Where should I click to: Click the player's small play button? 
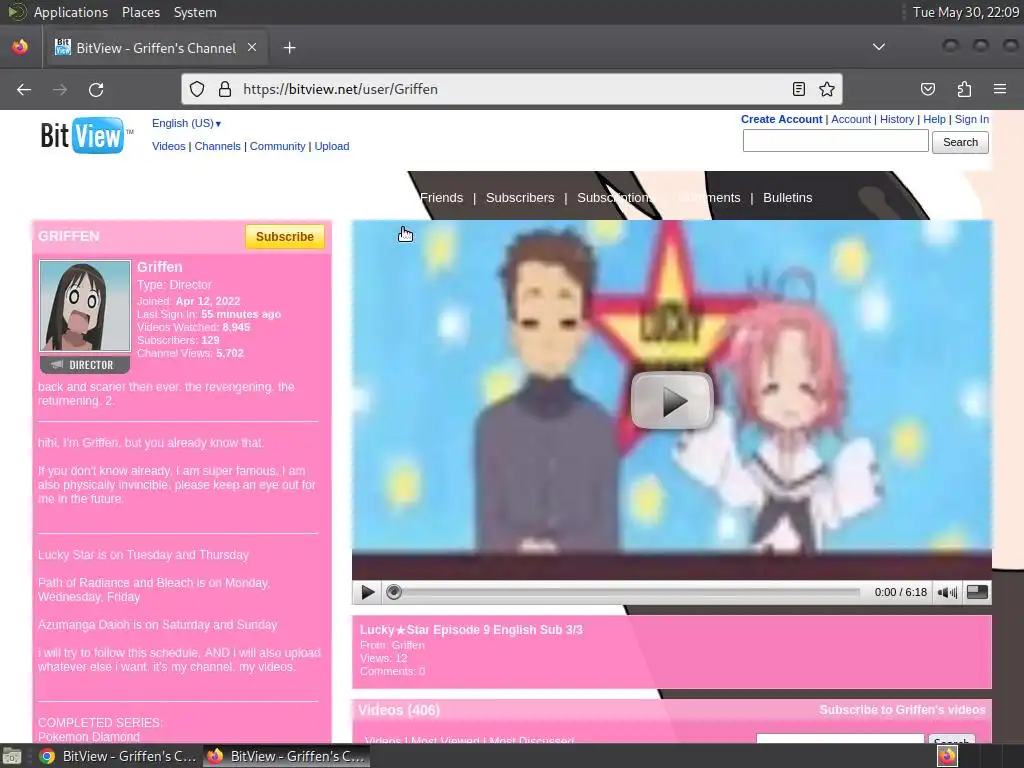[x=368, y=592]
